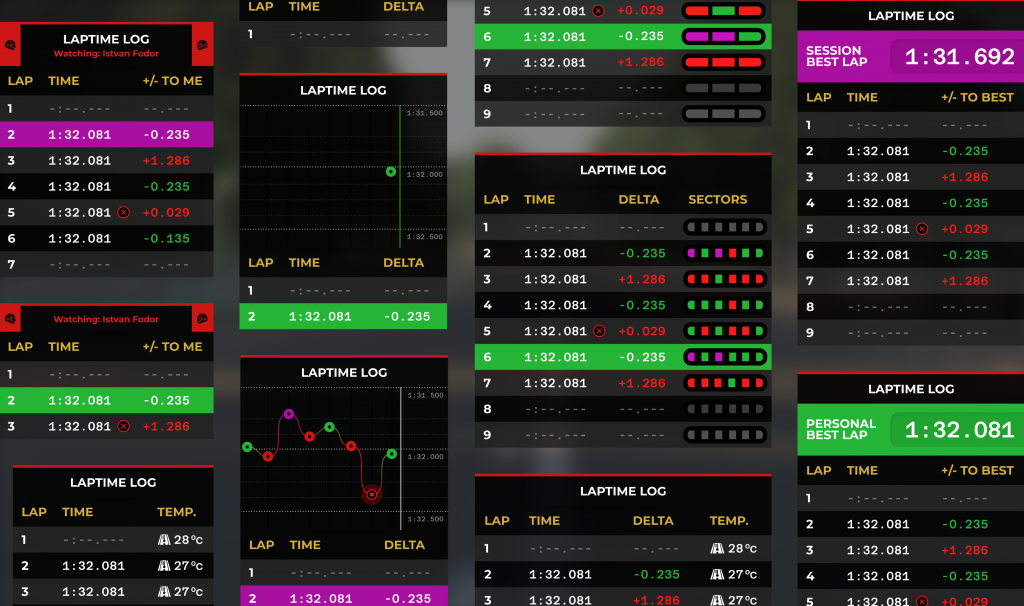Click the right helmet icon beside the LAPTIME LOG title
Viewport: 1024px width, 606px height.
(203, 46)
